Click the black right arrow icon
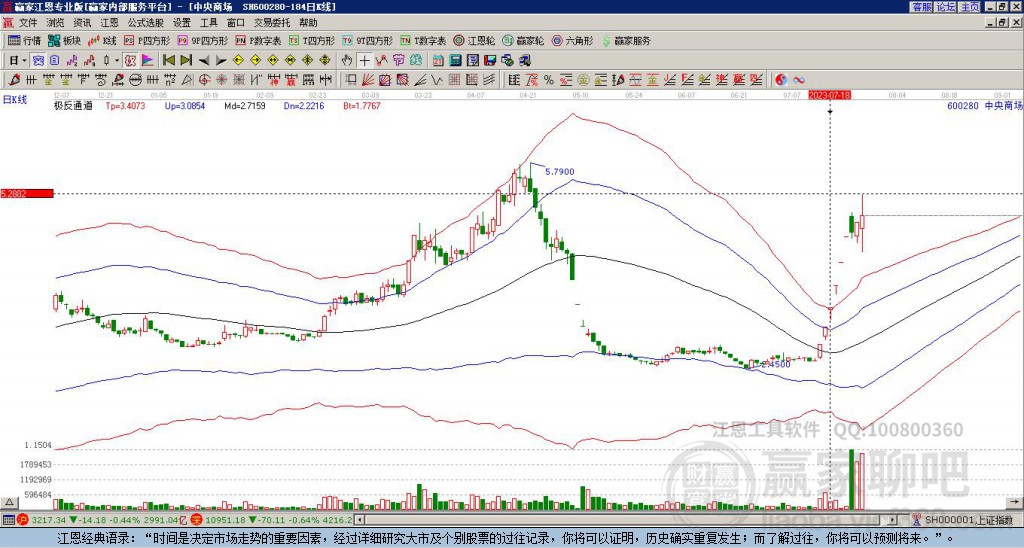 pos(221,61)
